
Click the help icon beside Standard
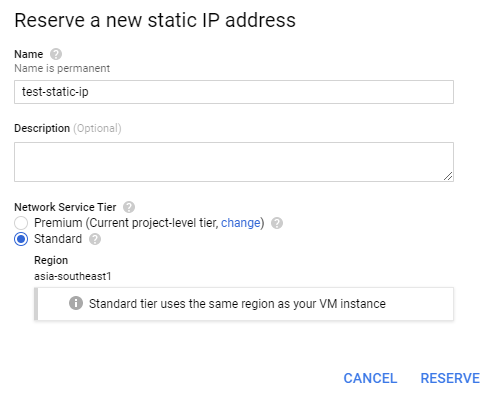pyautogui.click(x=95, y=239)
